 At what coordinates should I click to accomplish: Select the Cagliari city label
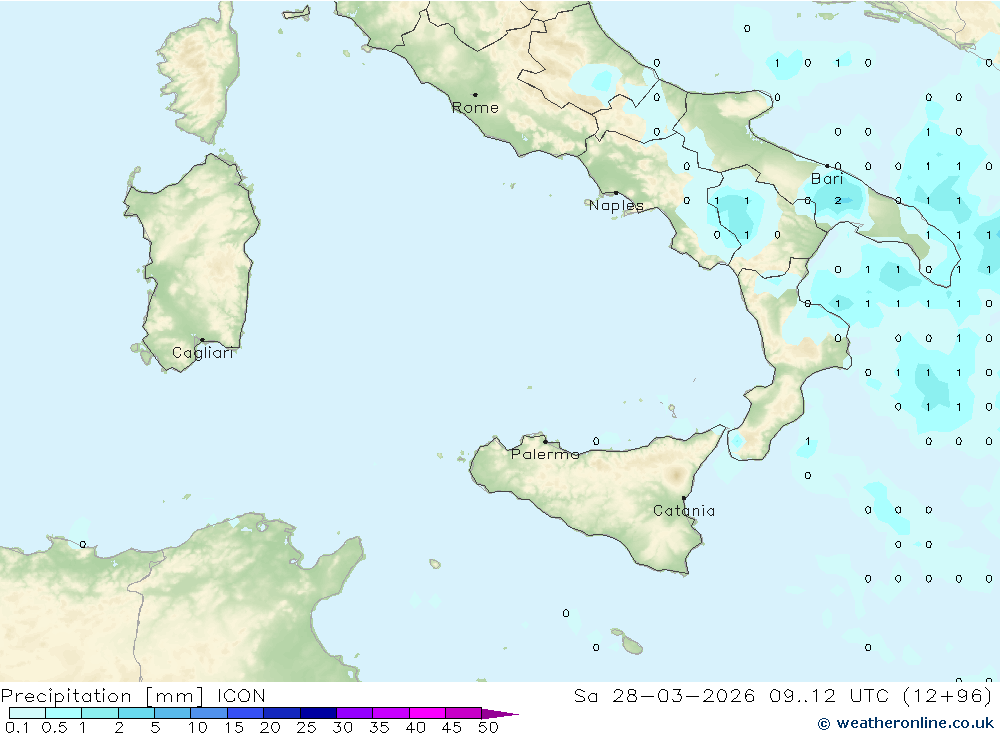(203, 353)
